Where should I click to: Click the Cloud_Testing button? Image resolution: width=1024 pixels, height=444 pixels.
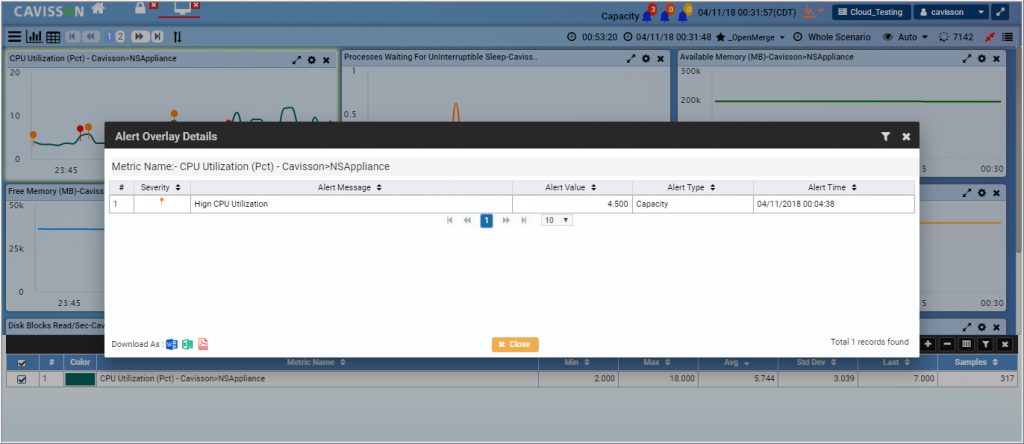click(871, 12)
